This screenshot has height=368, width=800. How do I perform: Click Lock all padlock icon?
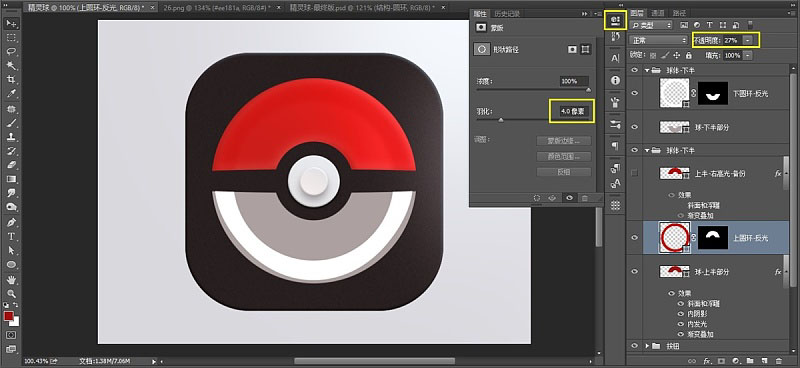point(689,55)
